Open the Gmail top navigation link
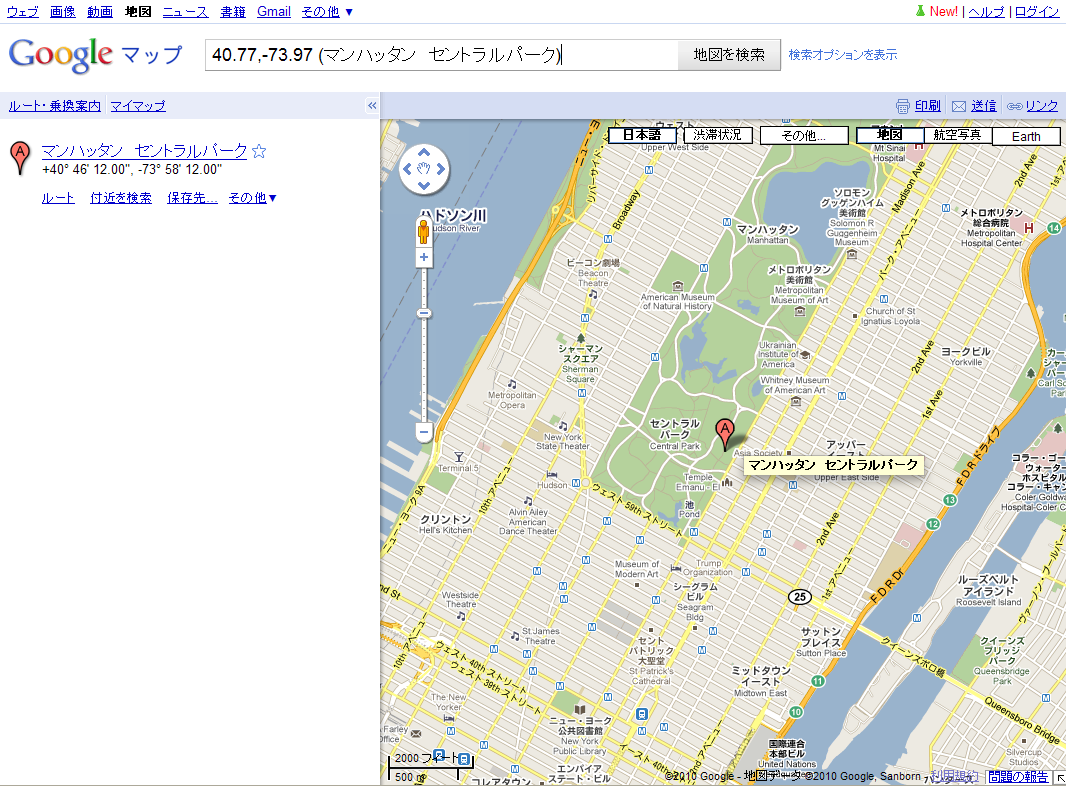 point(273,12)
